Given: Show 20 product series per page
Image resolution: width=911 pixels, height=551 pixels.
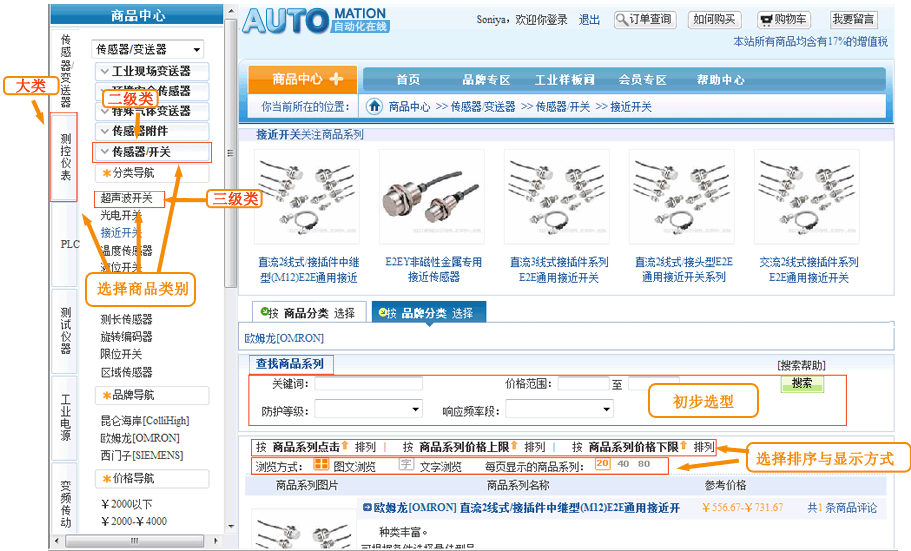Looking at the screenshot, I should [602, 464].
